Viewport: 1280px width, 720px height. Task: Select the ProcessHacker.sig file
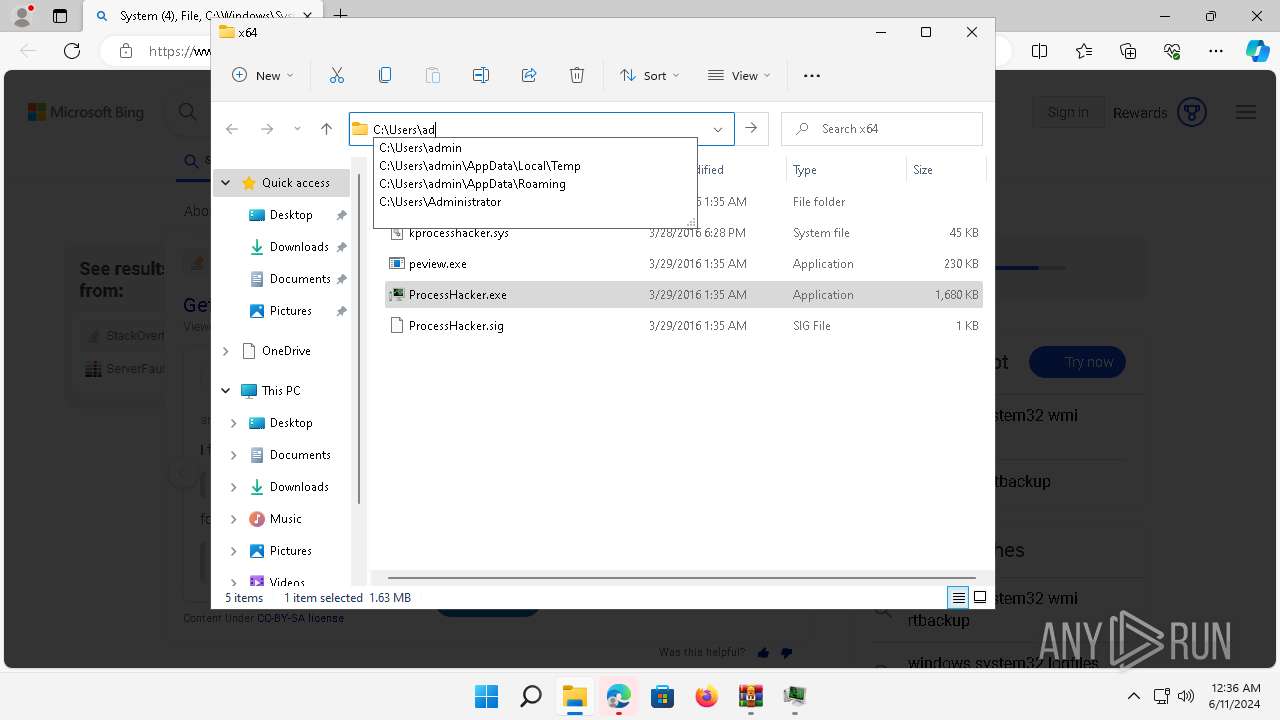[683, 326]
